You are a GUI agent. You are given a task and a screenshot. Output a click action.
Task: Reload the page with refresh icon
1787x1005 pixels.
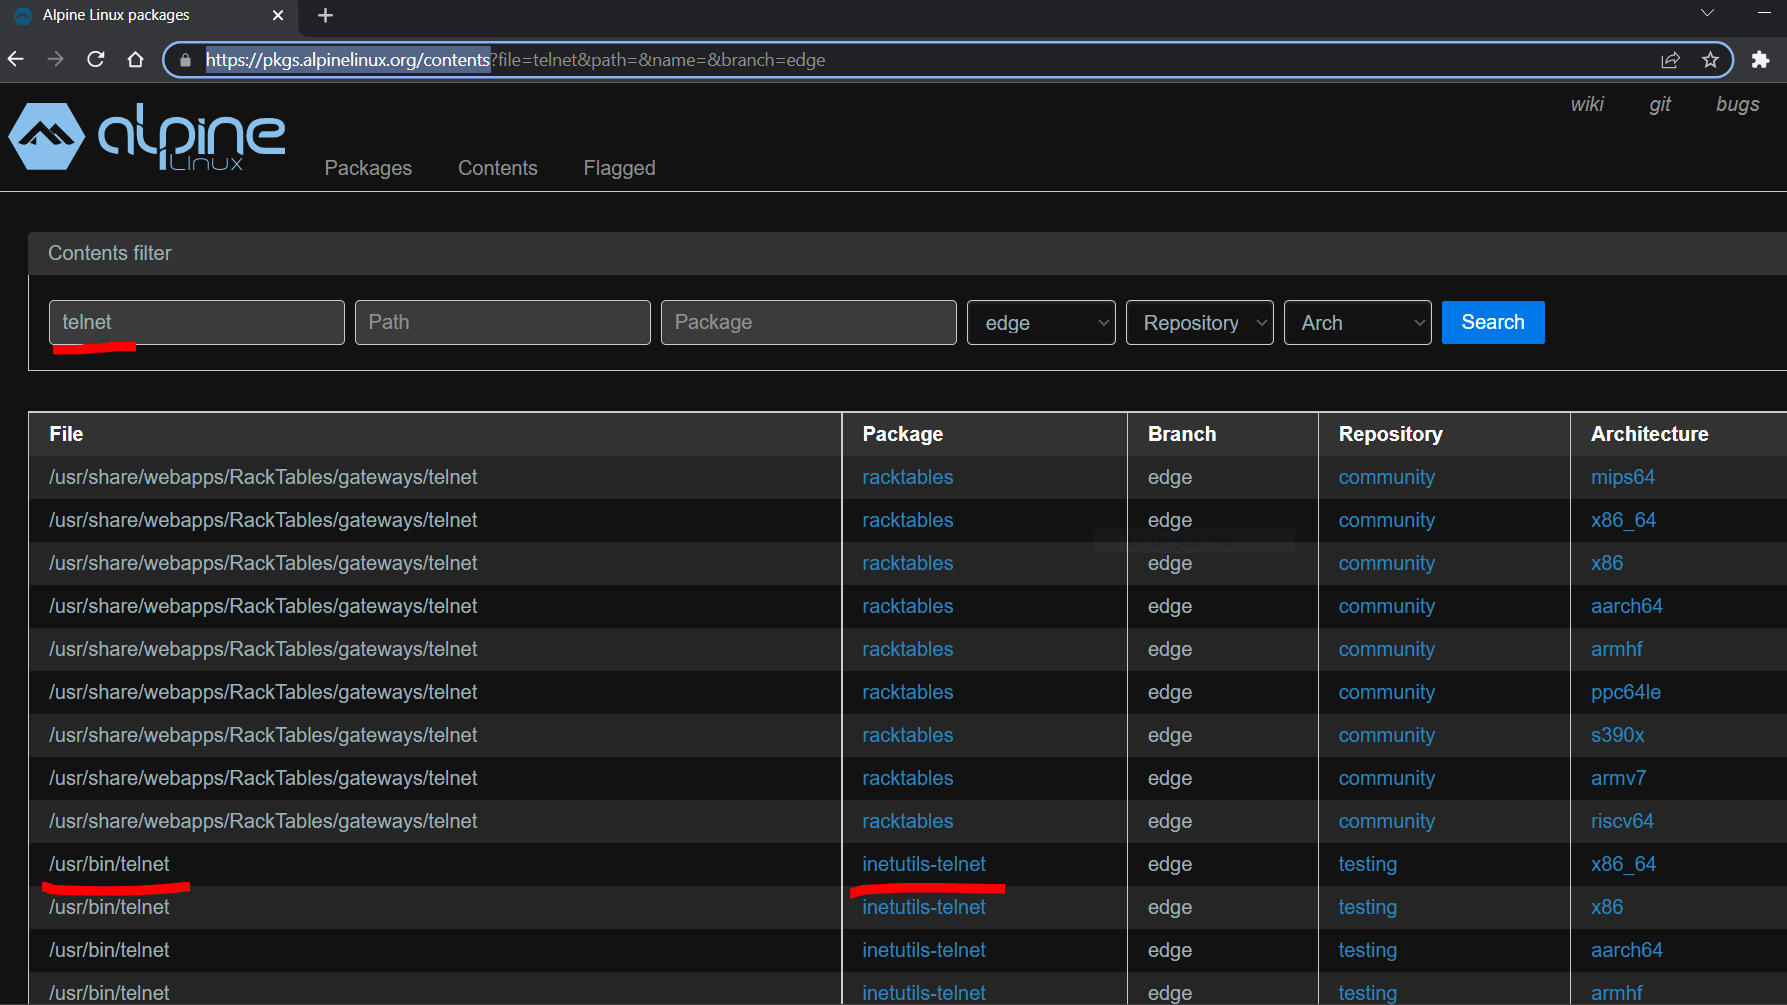coord(96,60)
